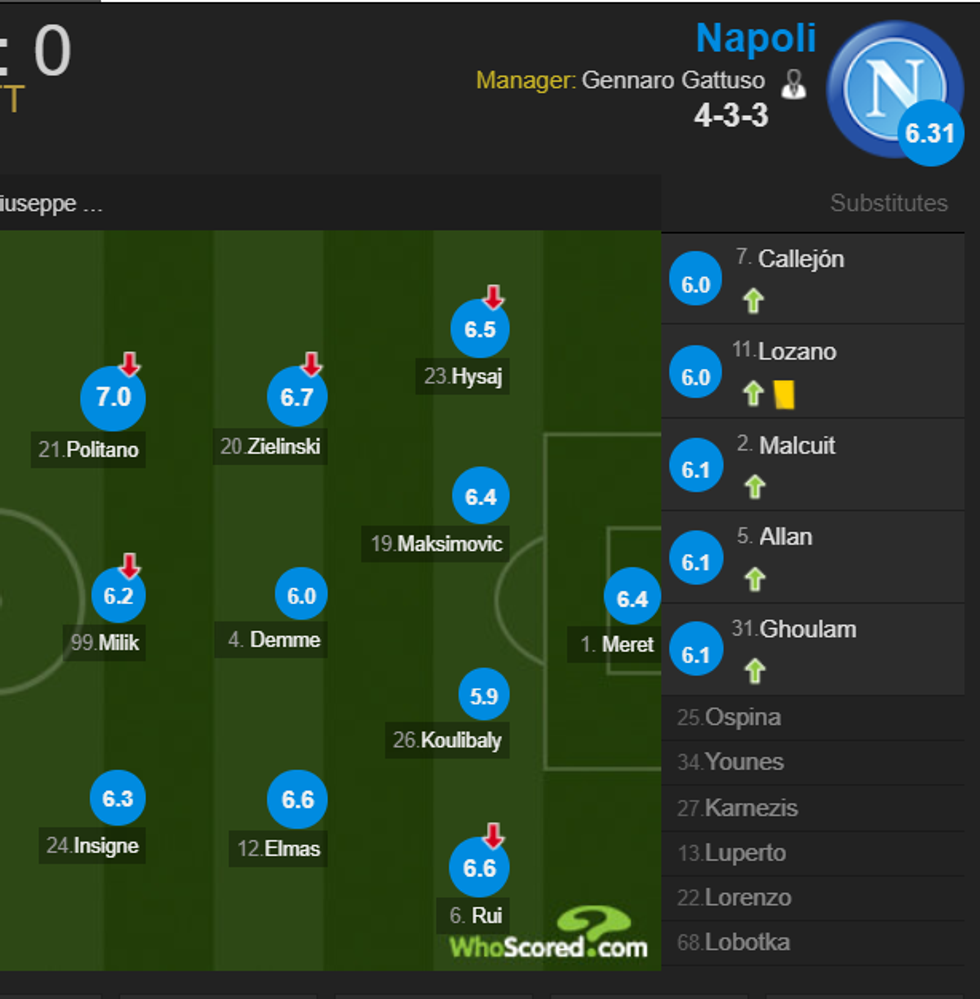The width and height of the screenshot is (980, 999).
Task: Open Gennaro Gattuso's manager page
Action: tap(672, 80)
